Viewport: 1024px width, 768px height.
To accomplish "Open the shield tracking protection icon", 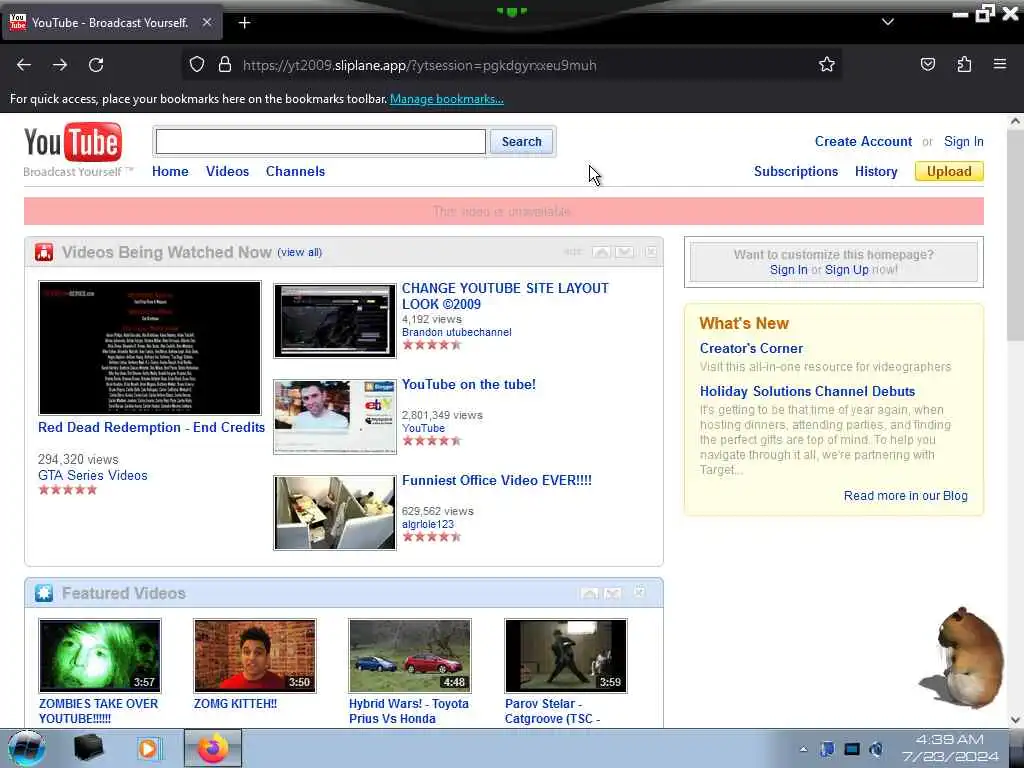I will [197, 64].
